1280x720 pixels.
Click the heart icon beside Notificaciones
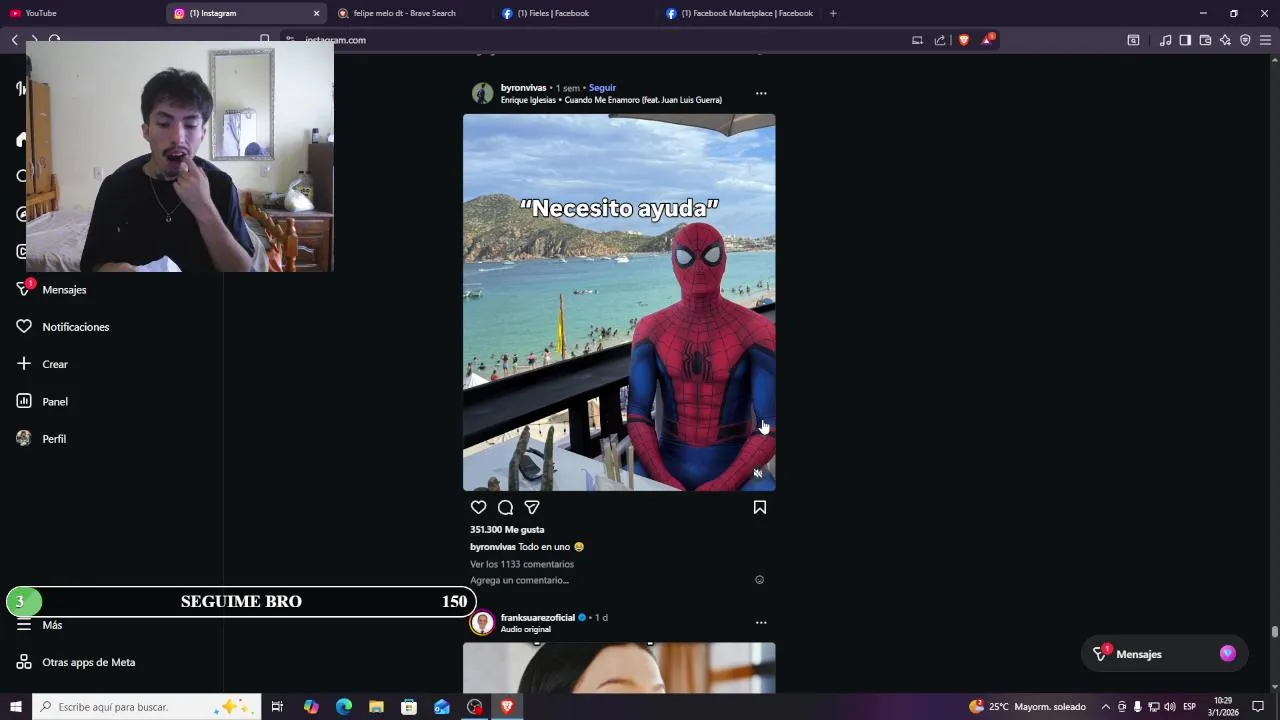(x=24, y=326)
